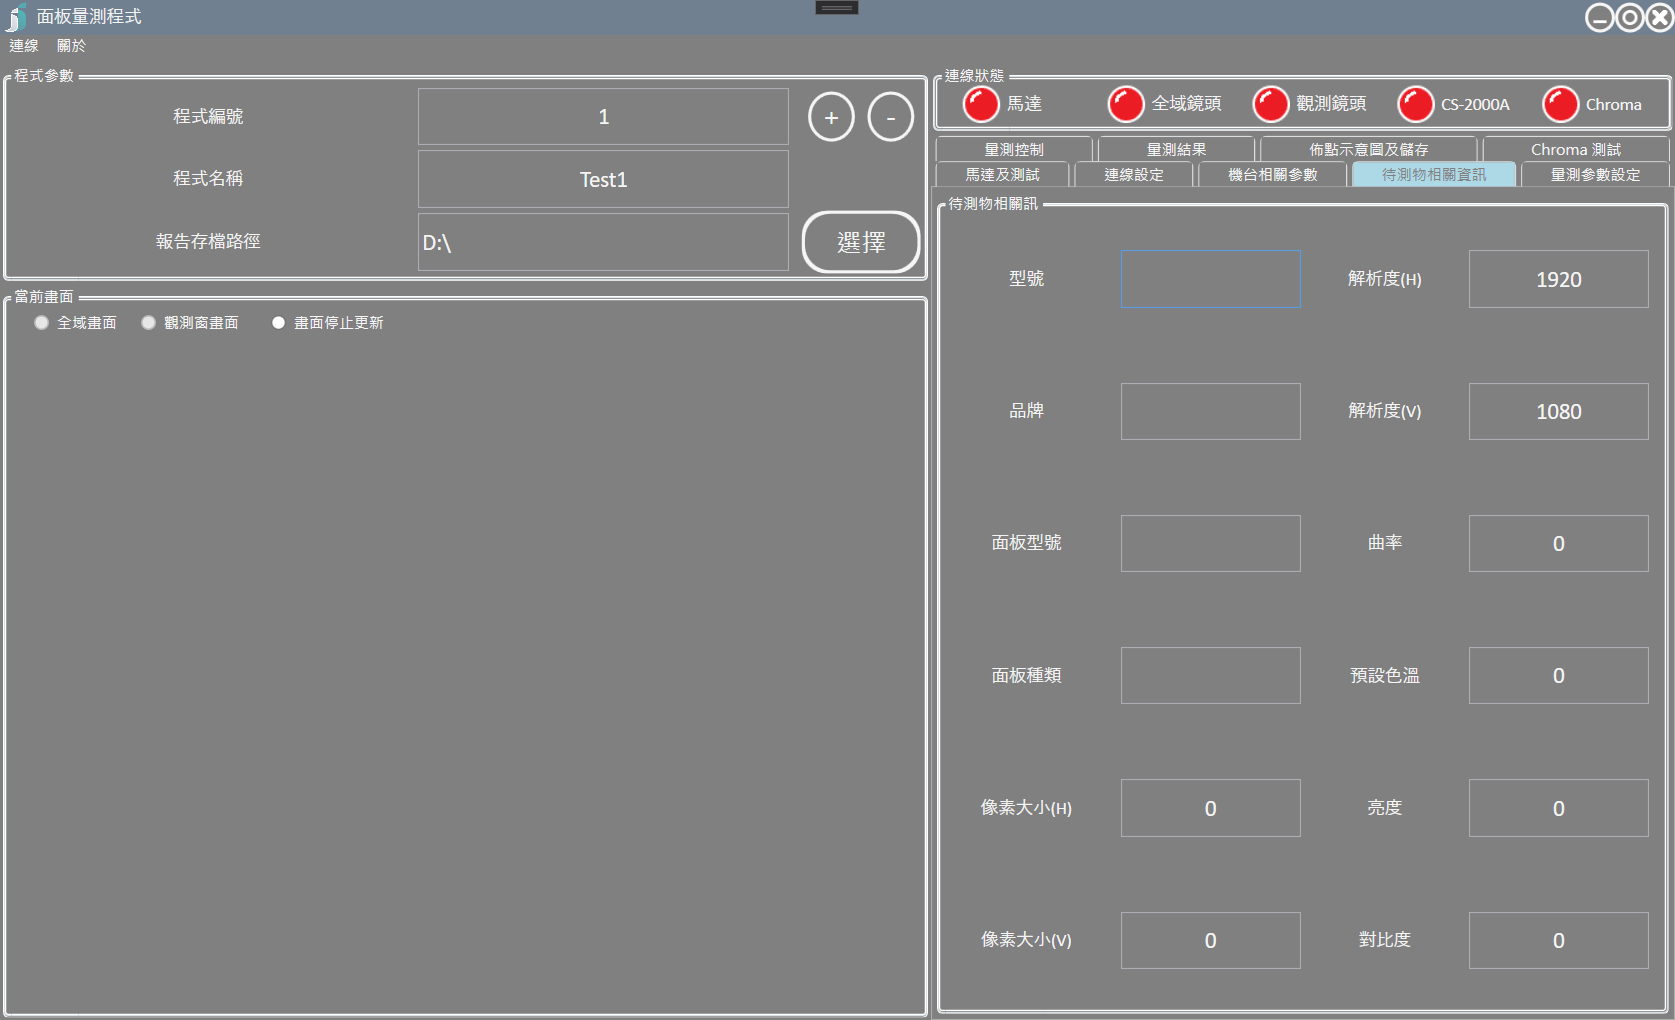
Task: Open the 連線 menu
Action: [x=24, y=46]
